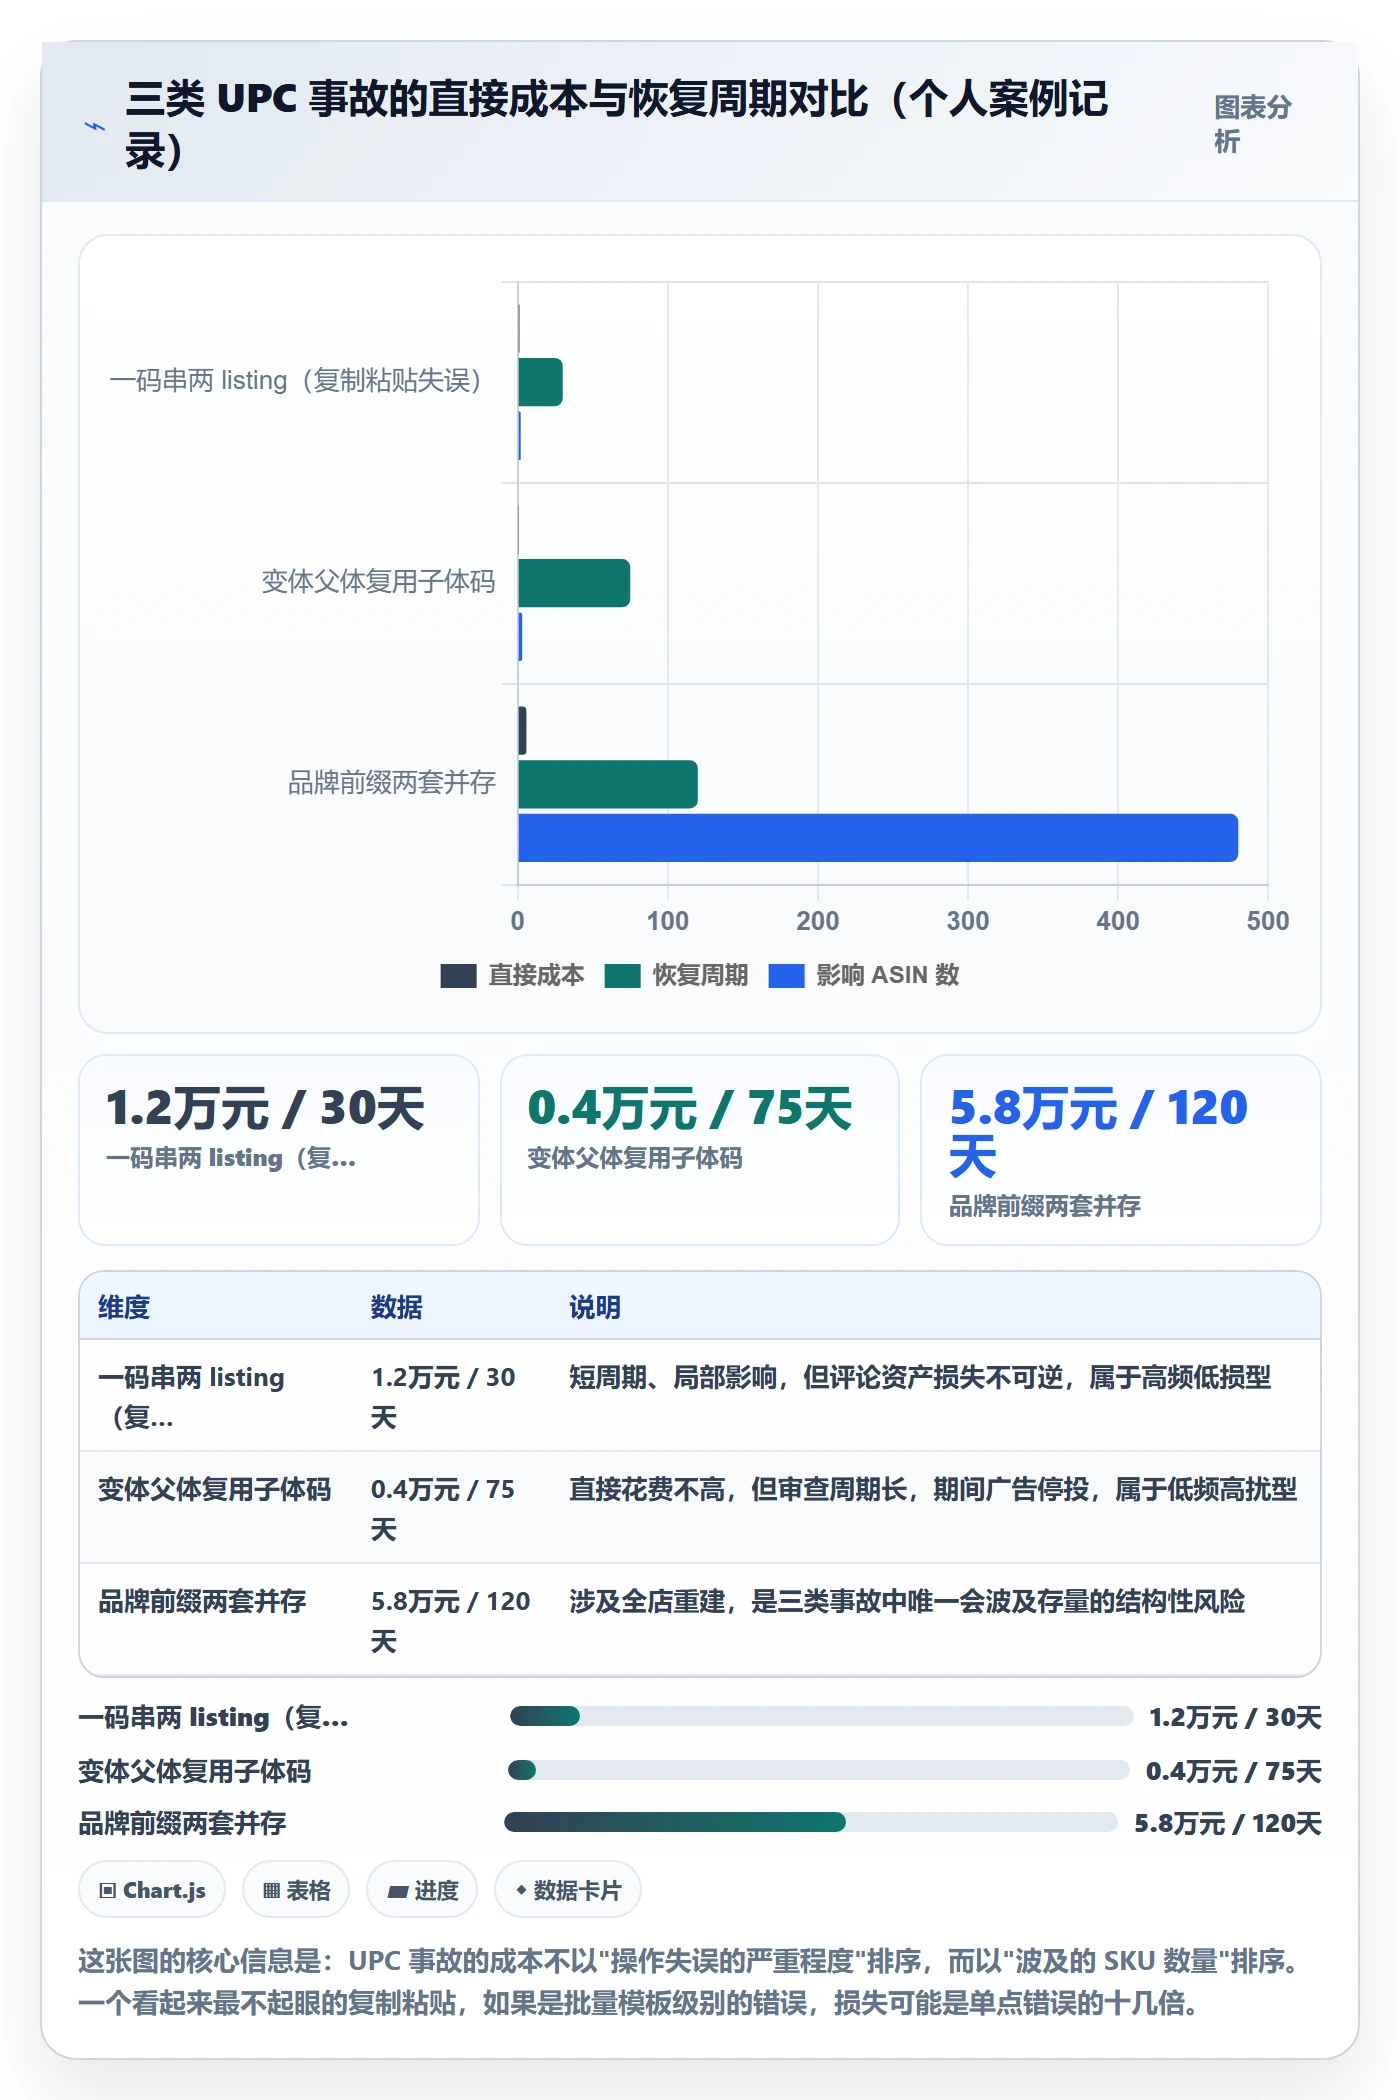Click progress value 0.4万元 / 75天

pos(1234,1771)
